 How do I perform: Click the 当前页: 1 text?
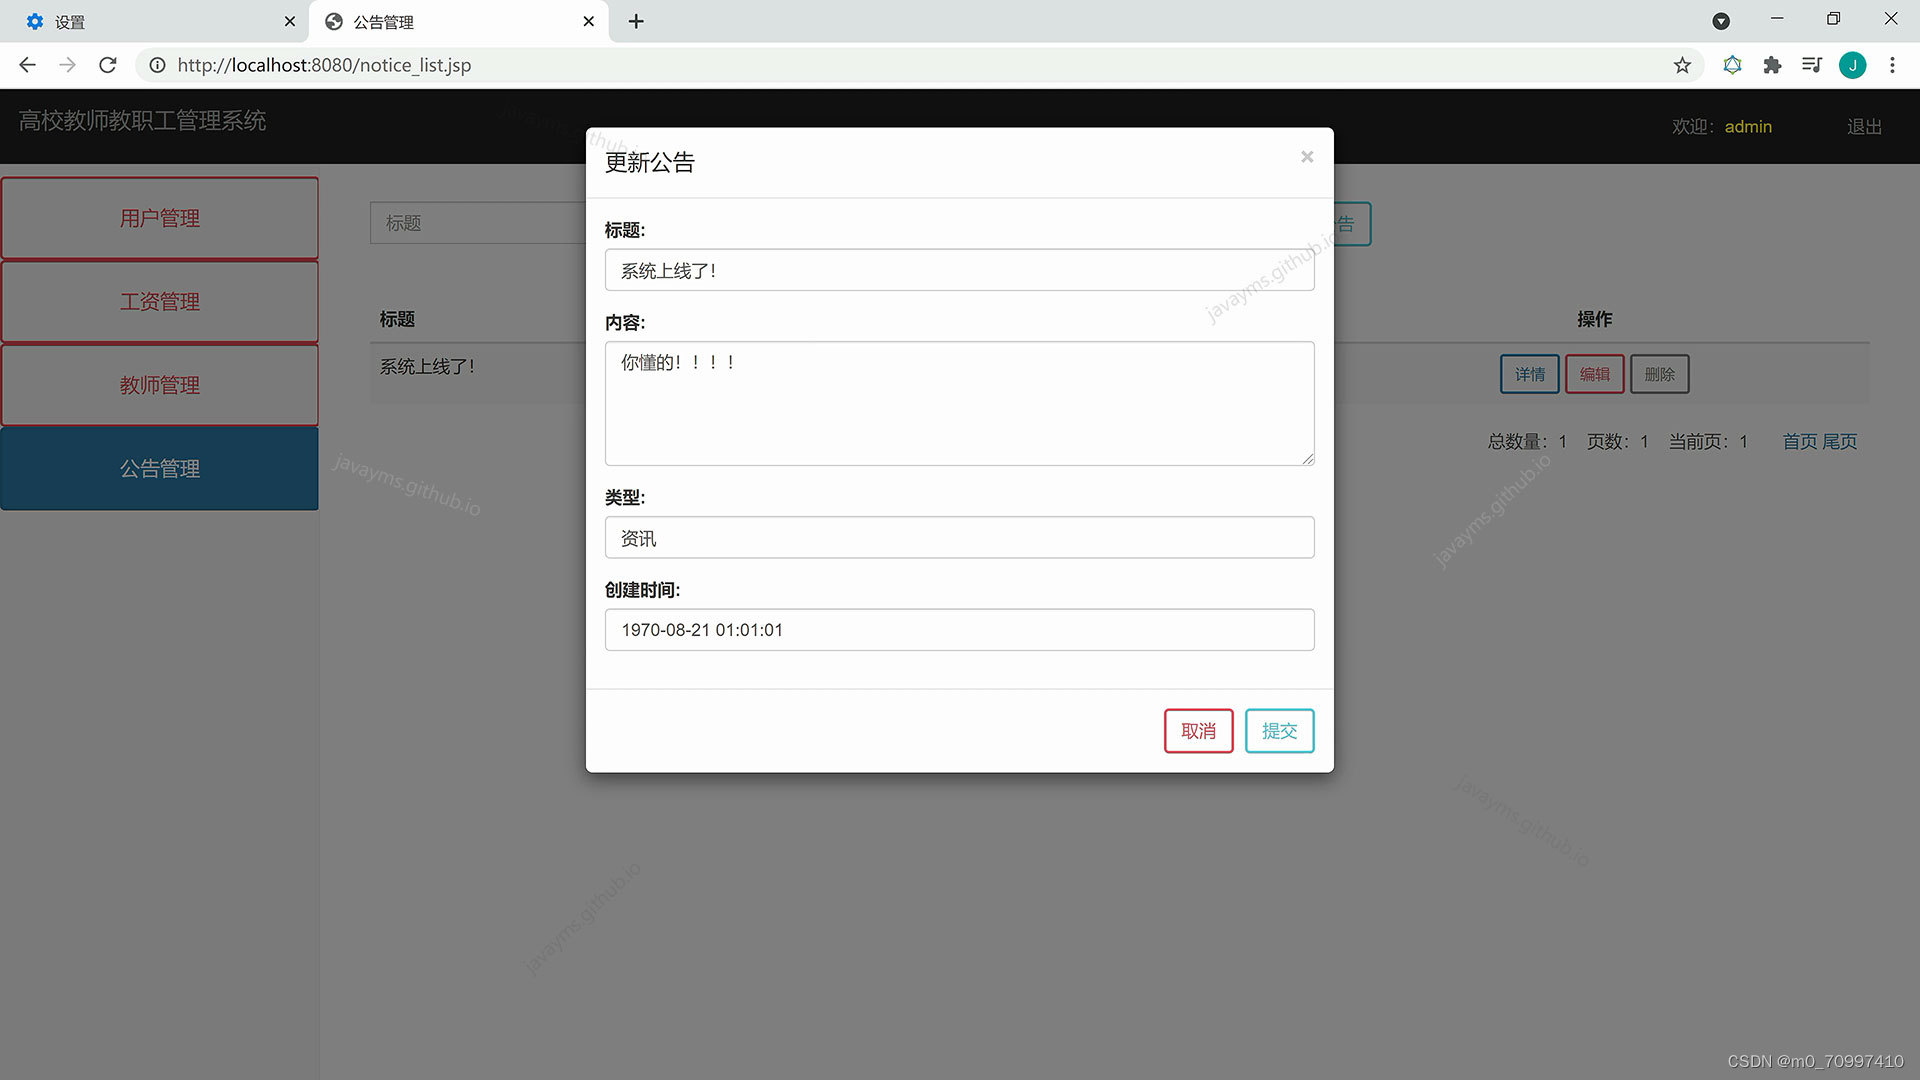[1708, 441]
